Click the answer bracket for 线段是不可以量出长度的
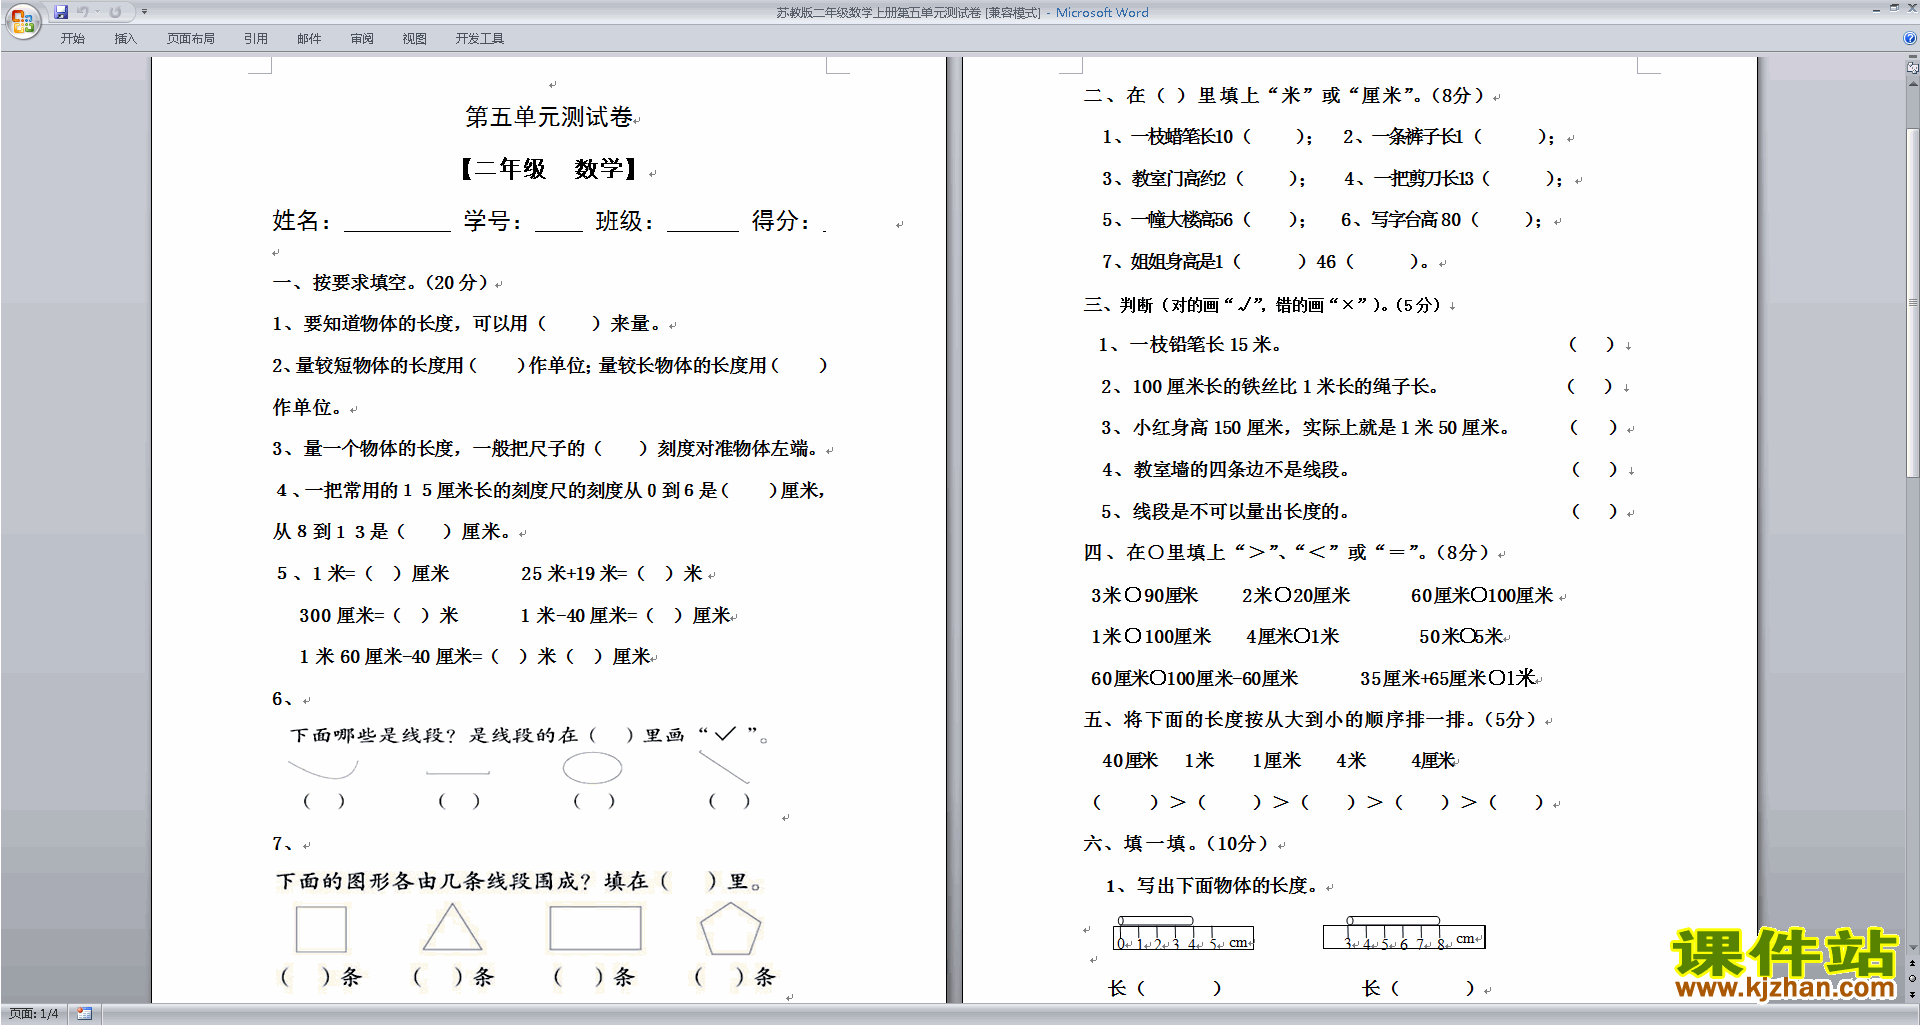Viewport: 1920px width, 1025px height. point(1593,512)
